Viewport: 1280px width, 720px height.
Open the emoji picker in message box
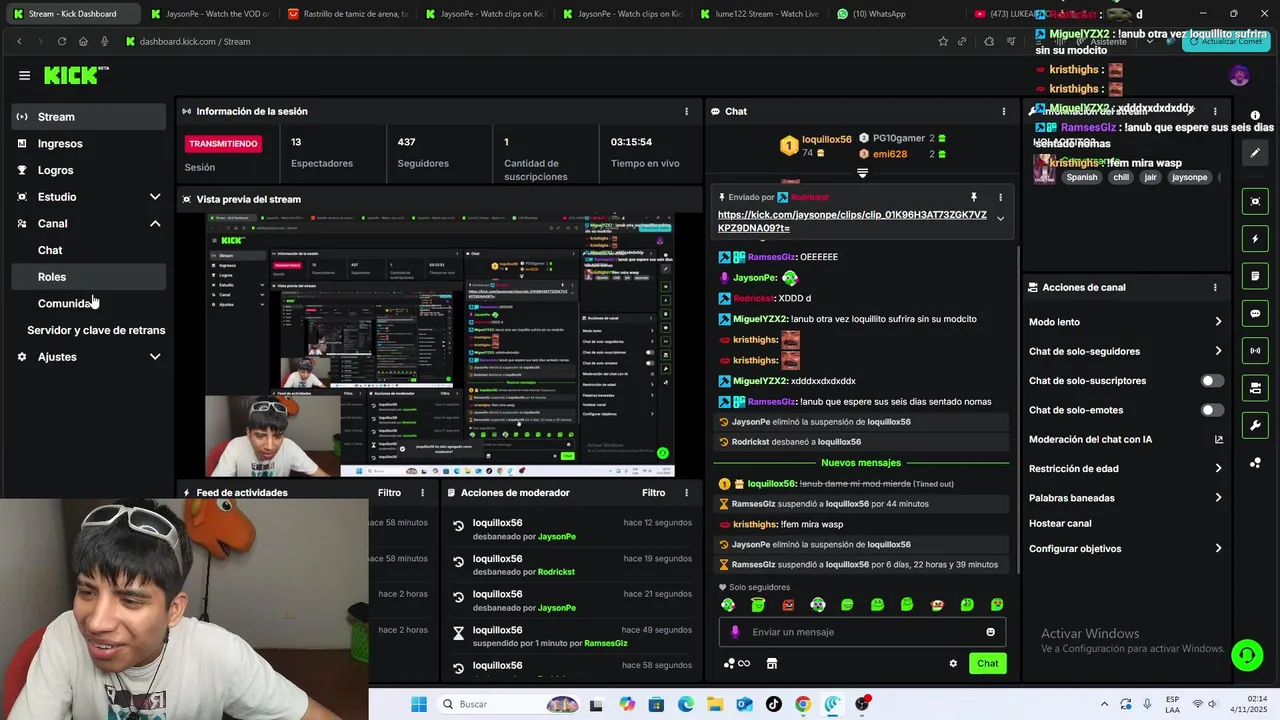coord(991,632)
